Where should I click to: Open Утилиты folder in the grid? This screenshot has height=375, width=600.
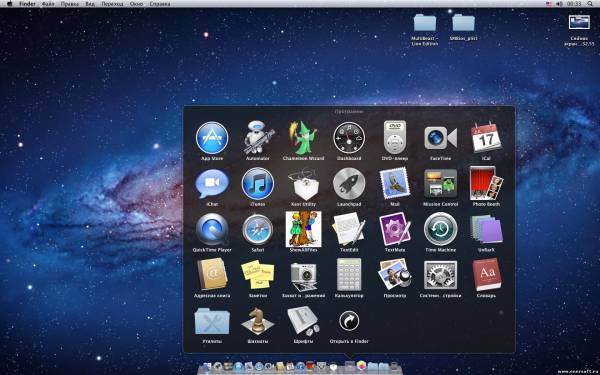[212, 321]
